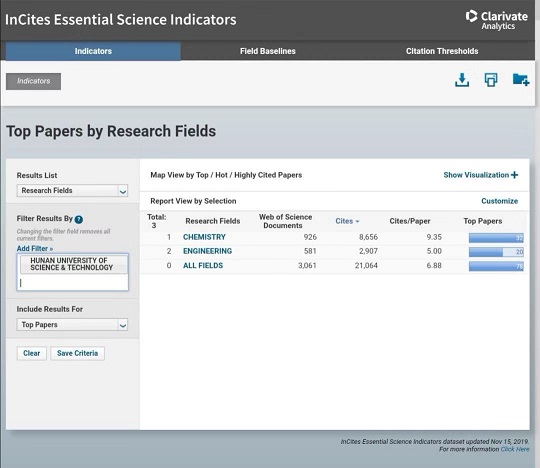Click Chemistry cites/paper value 9.35
The width and height of the screenshot is (540, 468).
(x=434, y=237)
